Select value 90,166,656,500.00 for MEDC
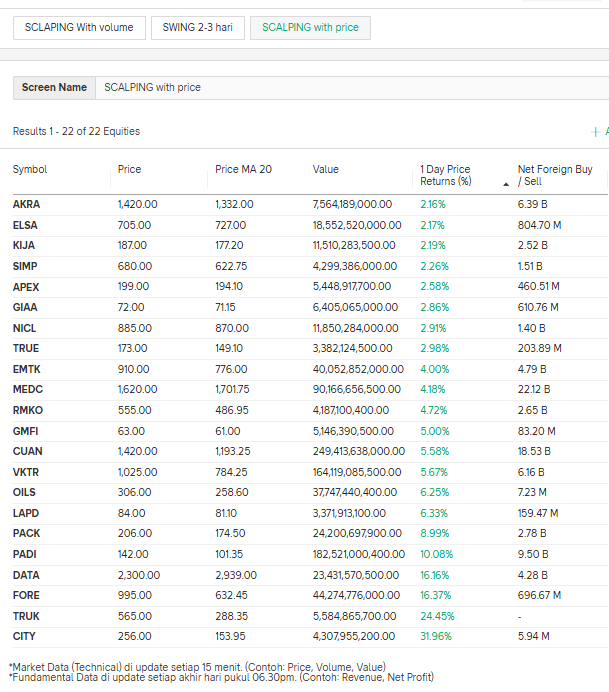This screenshot has height=692, width=609. click(357, 389)
